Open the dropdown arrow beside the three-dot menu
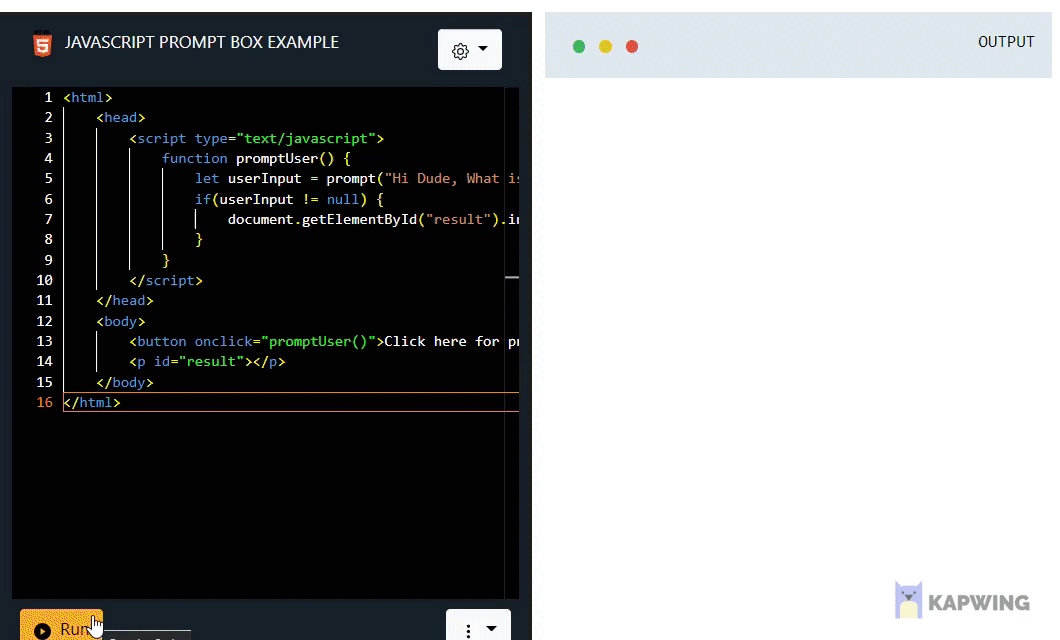1060x640 pixels. point(490,629)
